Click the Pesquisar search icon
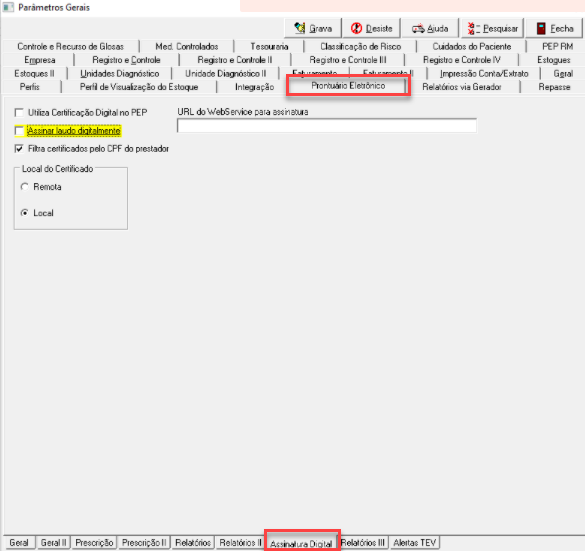585x551 pixels. click(x=473, y=28)
